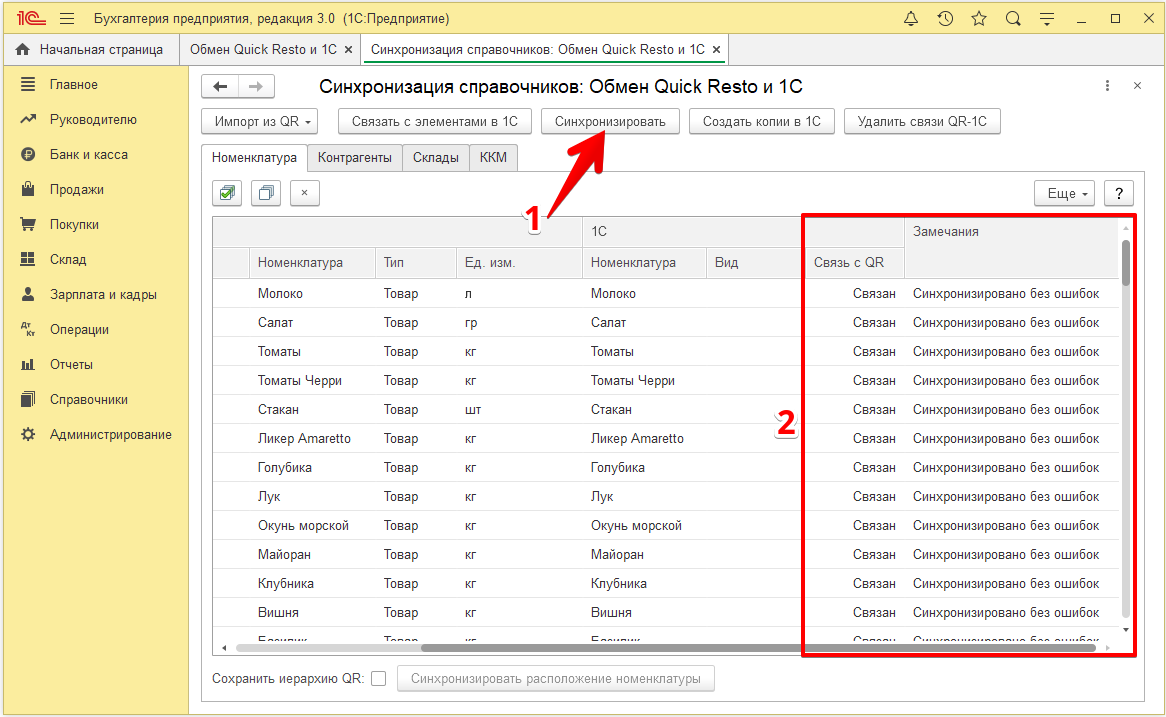1166x717 pixels.
Task: Switch to Обмен Quick Resto и 1С tab
Action: click(x=263, y=50)
